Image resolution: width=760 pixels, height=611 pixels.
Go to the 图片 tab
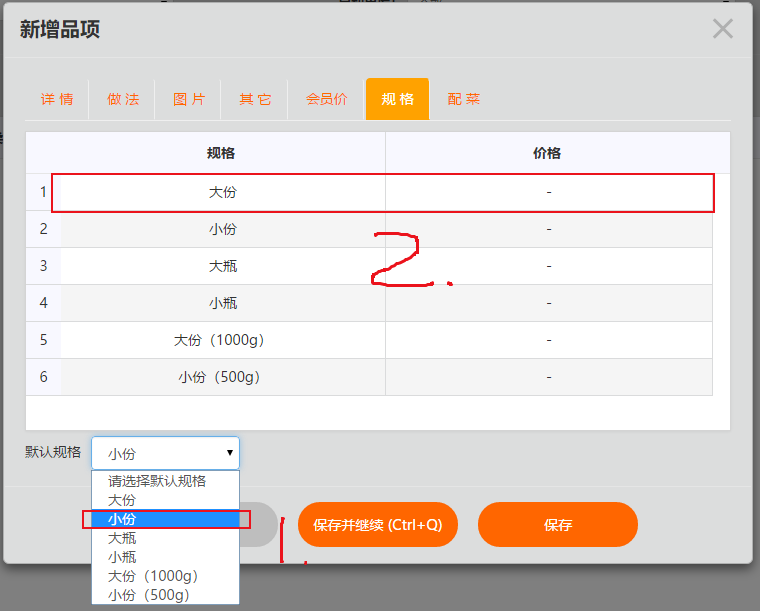click(189, 99)
